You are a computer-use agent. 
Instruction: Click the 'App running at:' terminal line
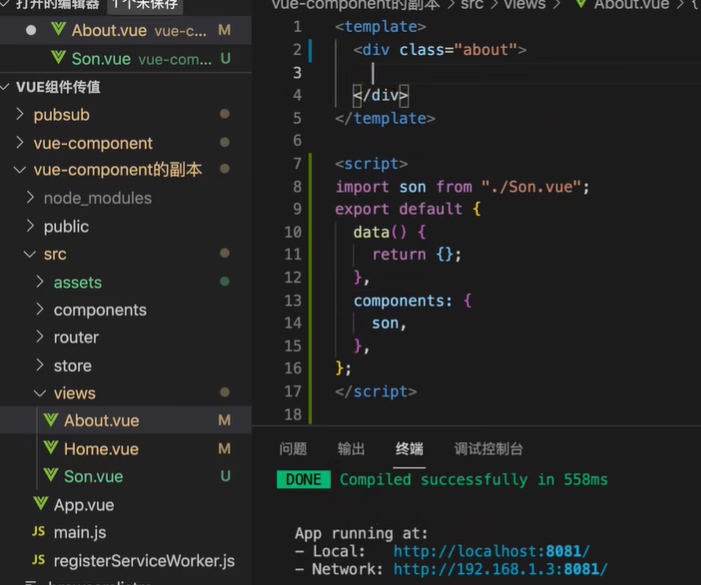[x=361, y=533]
